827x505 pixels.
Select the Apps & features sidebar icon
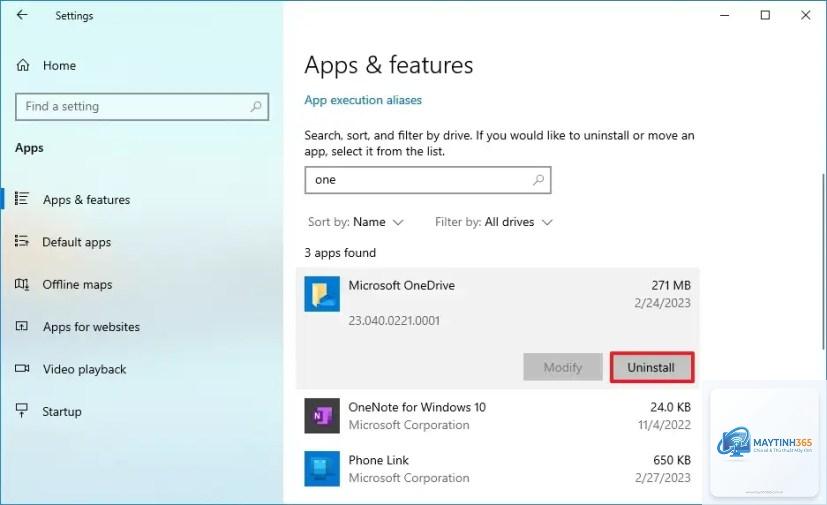pos(22,198)
